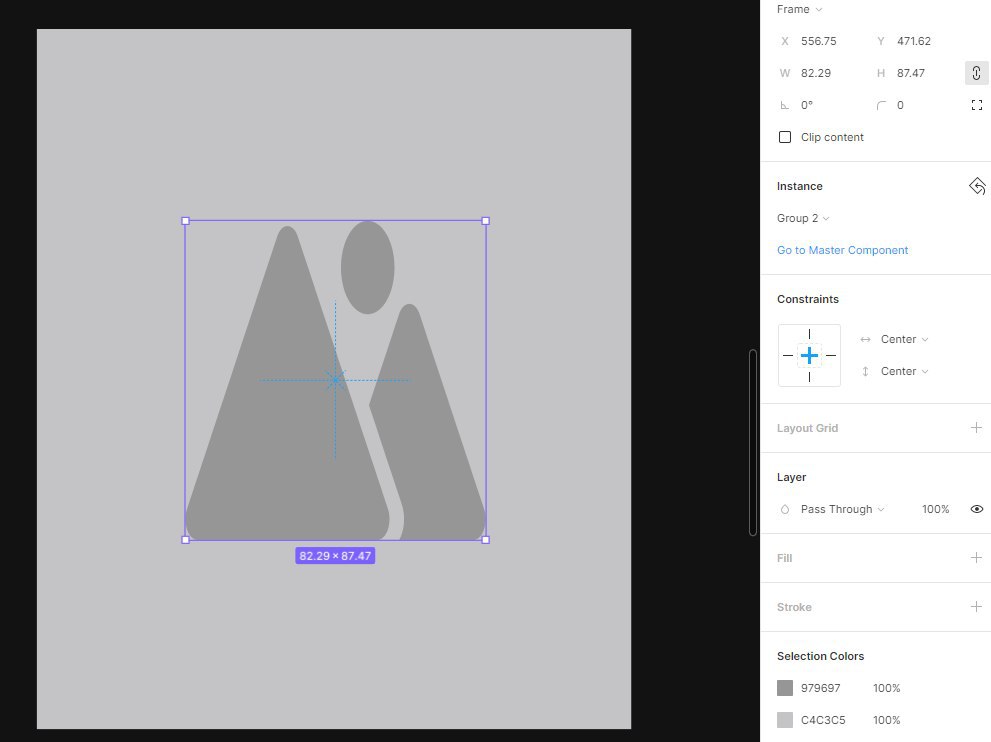Open horizontal constraint Center dropdown
This screenshot has width=991, height=742.
[904, 339]
